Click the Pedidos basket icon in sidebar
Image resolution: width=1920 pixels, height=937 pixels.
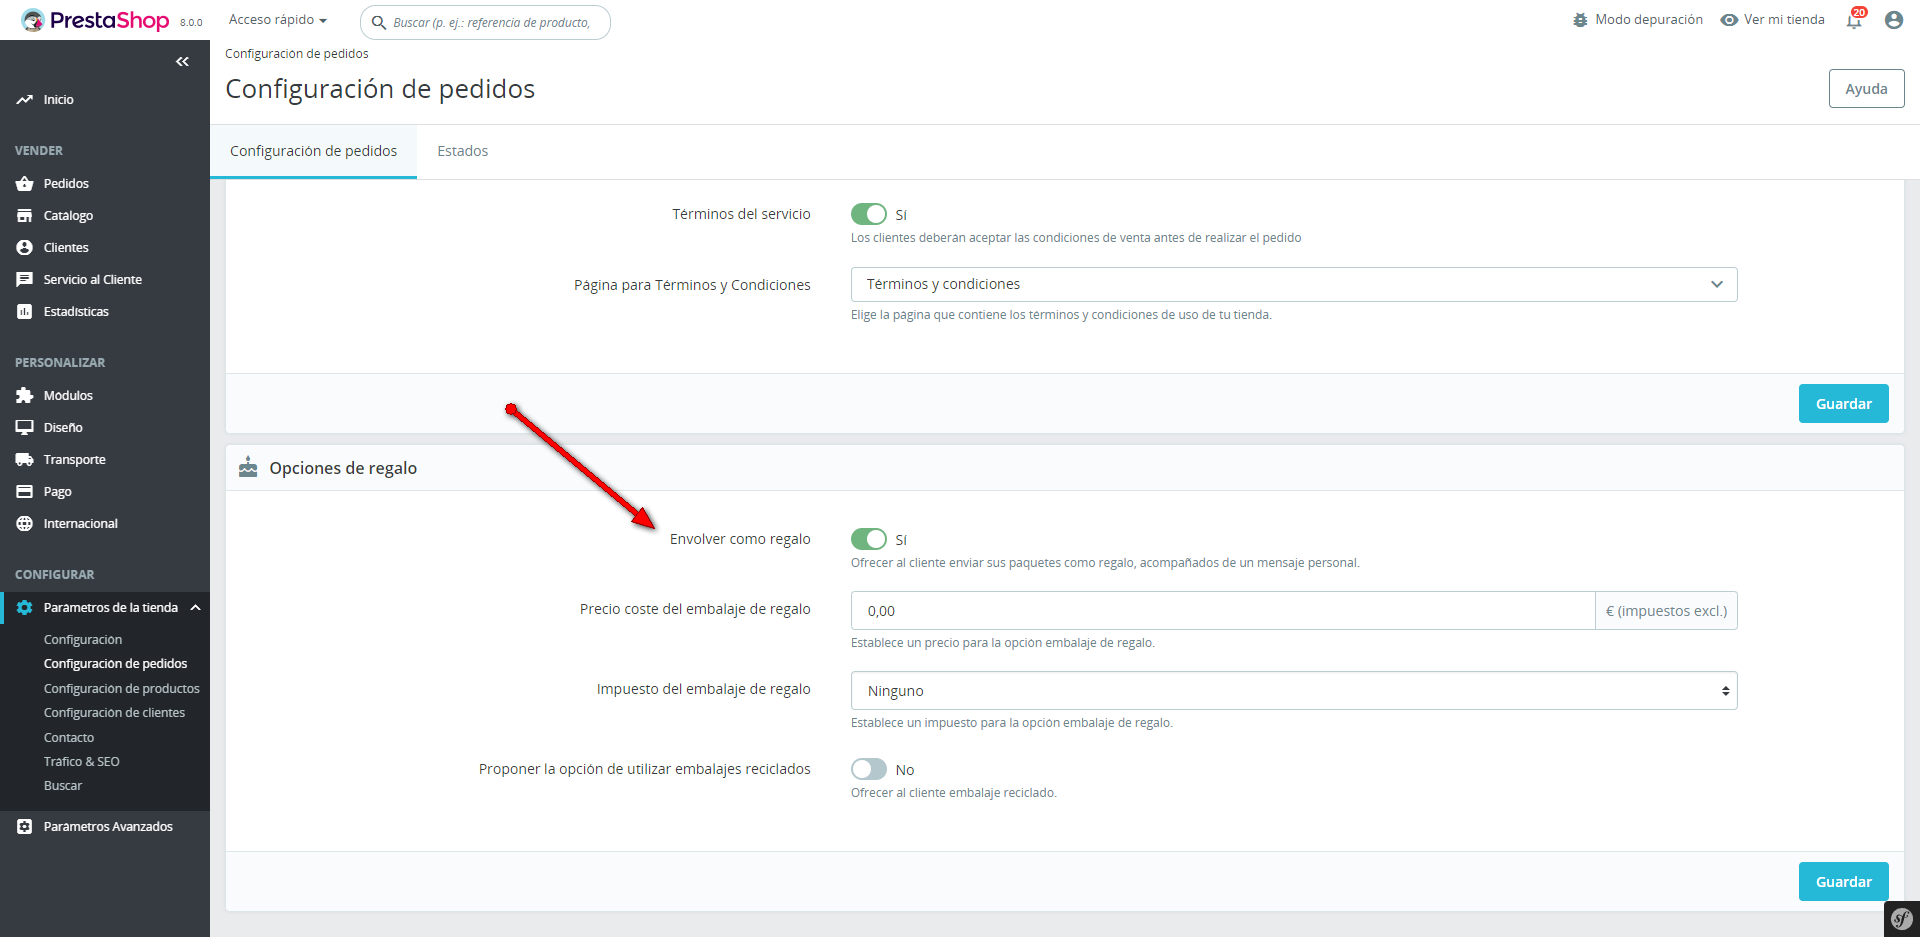25,184
